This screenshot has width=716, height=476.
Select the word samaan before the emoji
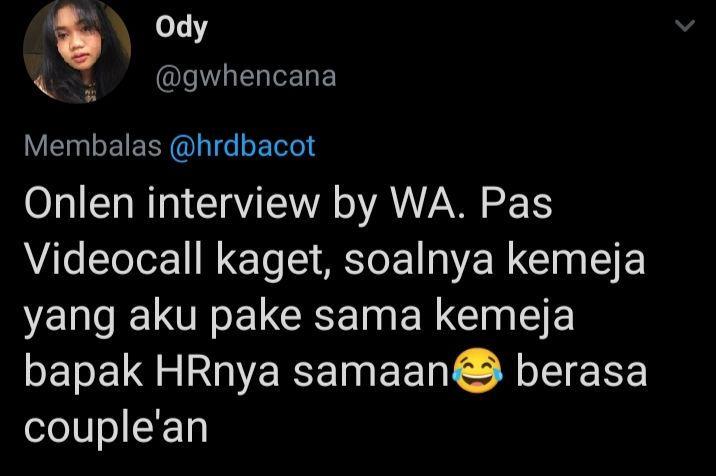pos(371,373)
